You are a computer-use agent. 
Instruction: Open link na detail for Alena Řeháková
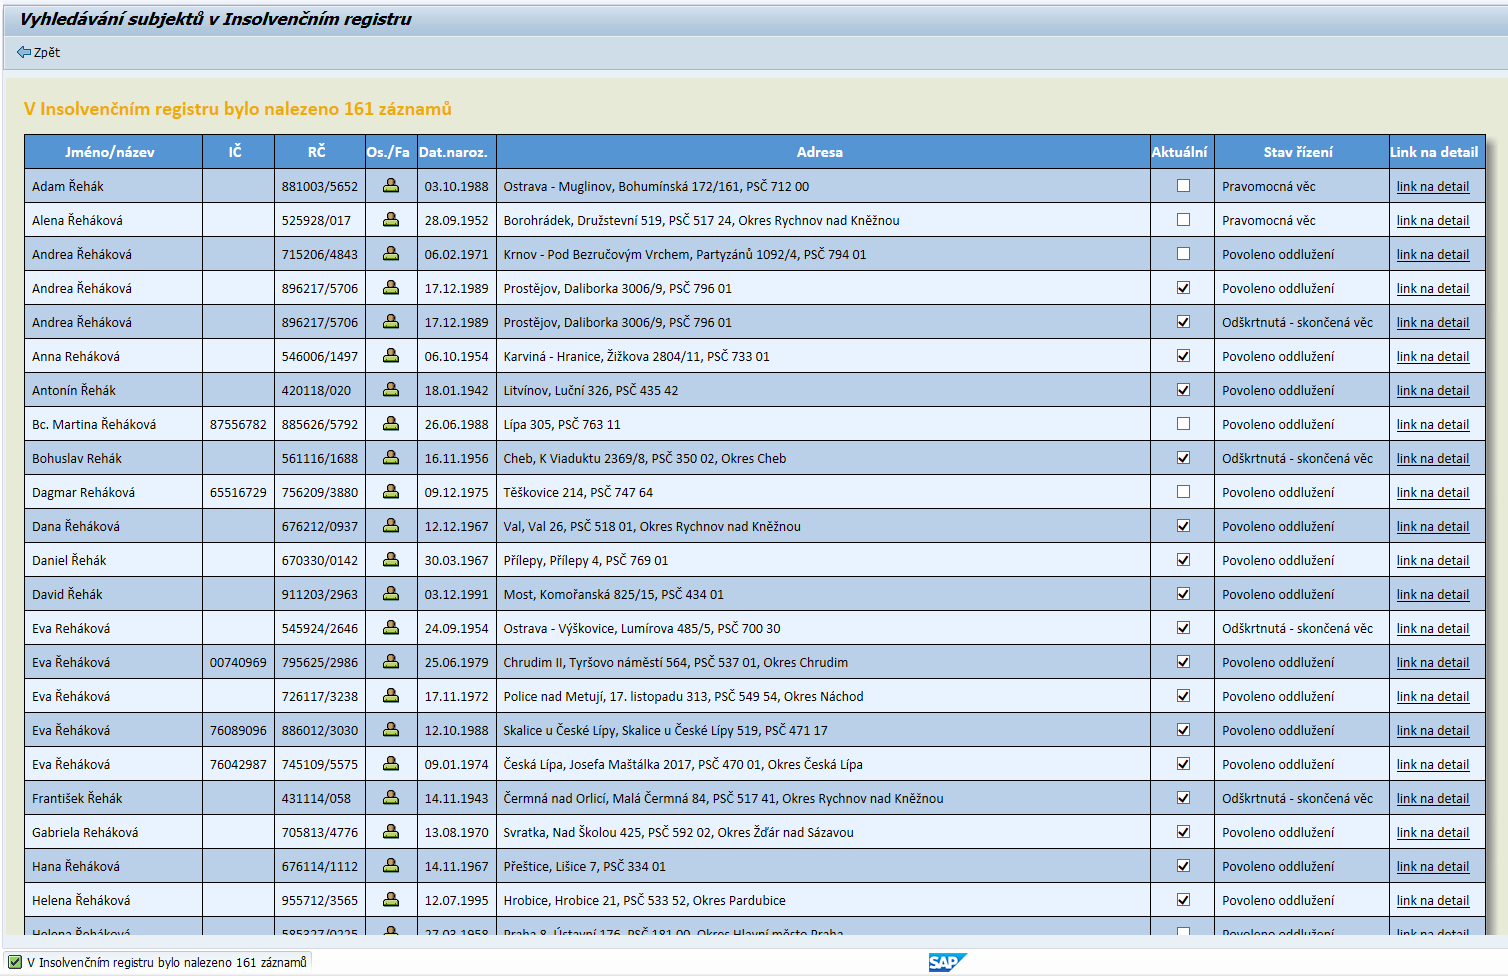click(x=1432, y=220)
